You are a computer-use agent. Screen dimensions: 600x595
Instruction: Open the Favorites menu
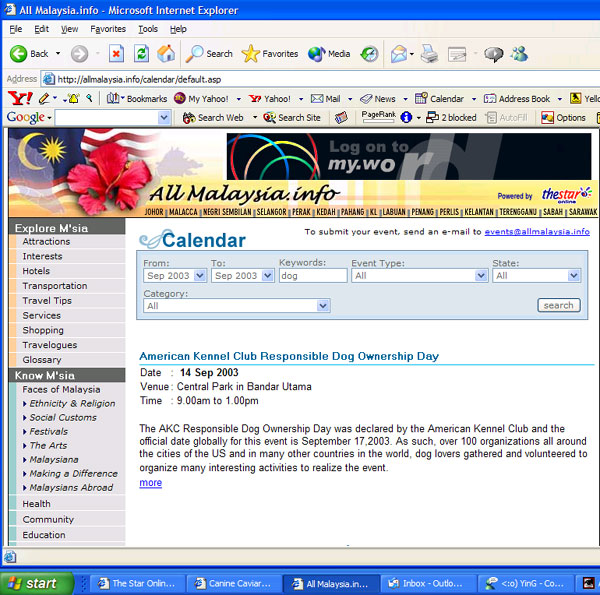click(x=108, y=29)
